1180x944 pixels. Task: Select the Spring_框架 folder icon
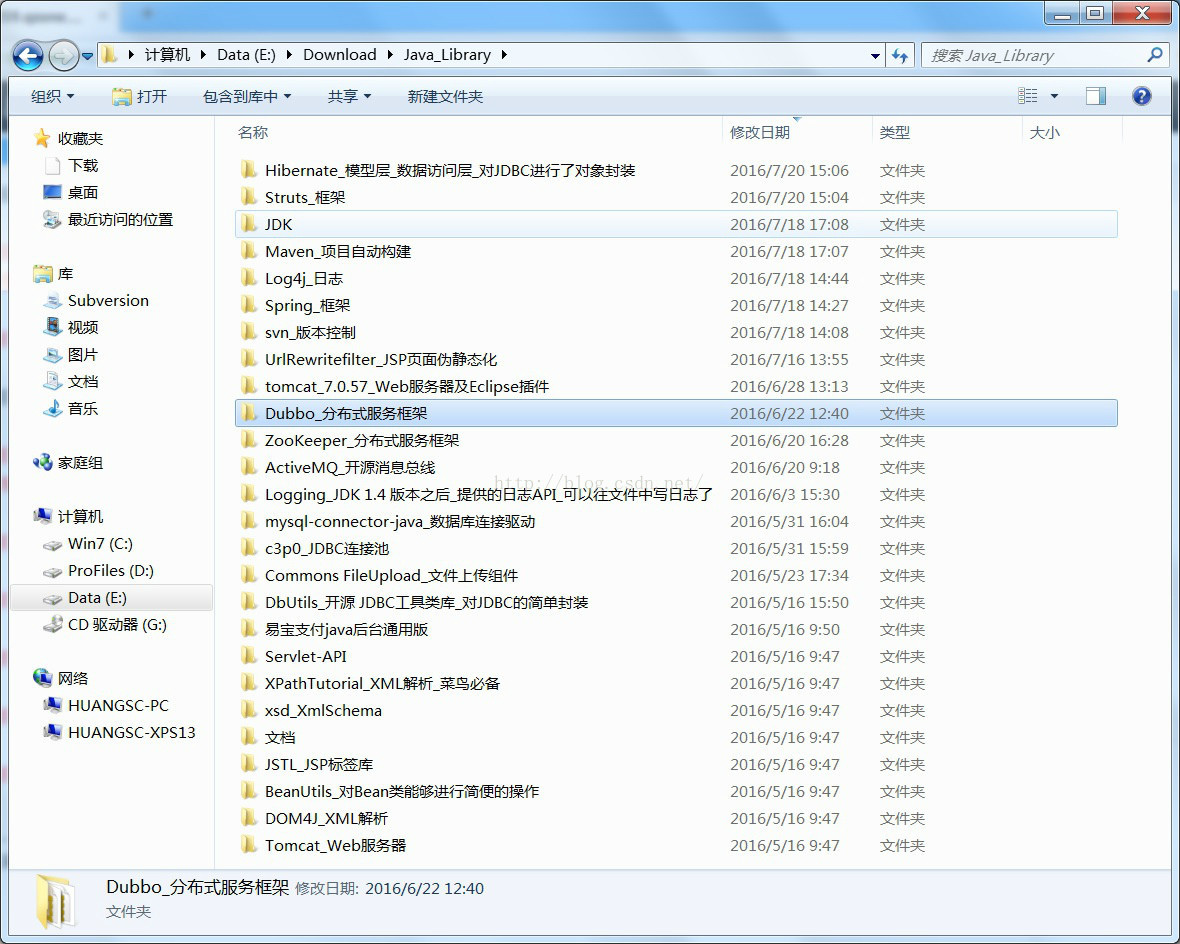tap(249, 305)
